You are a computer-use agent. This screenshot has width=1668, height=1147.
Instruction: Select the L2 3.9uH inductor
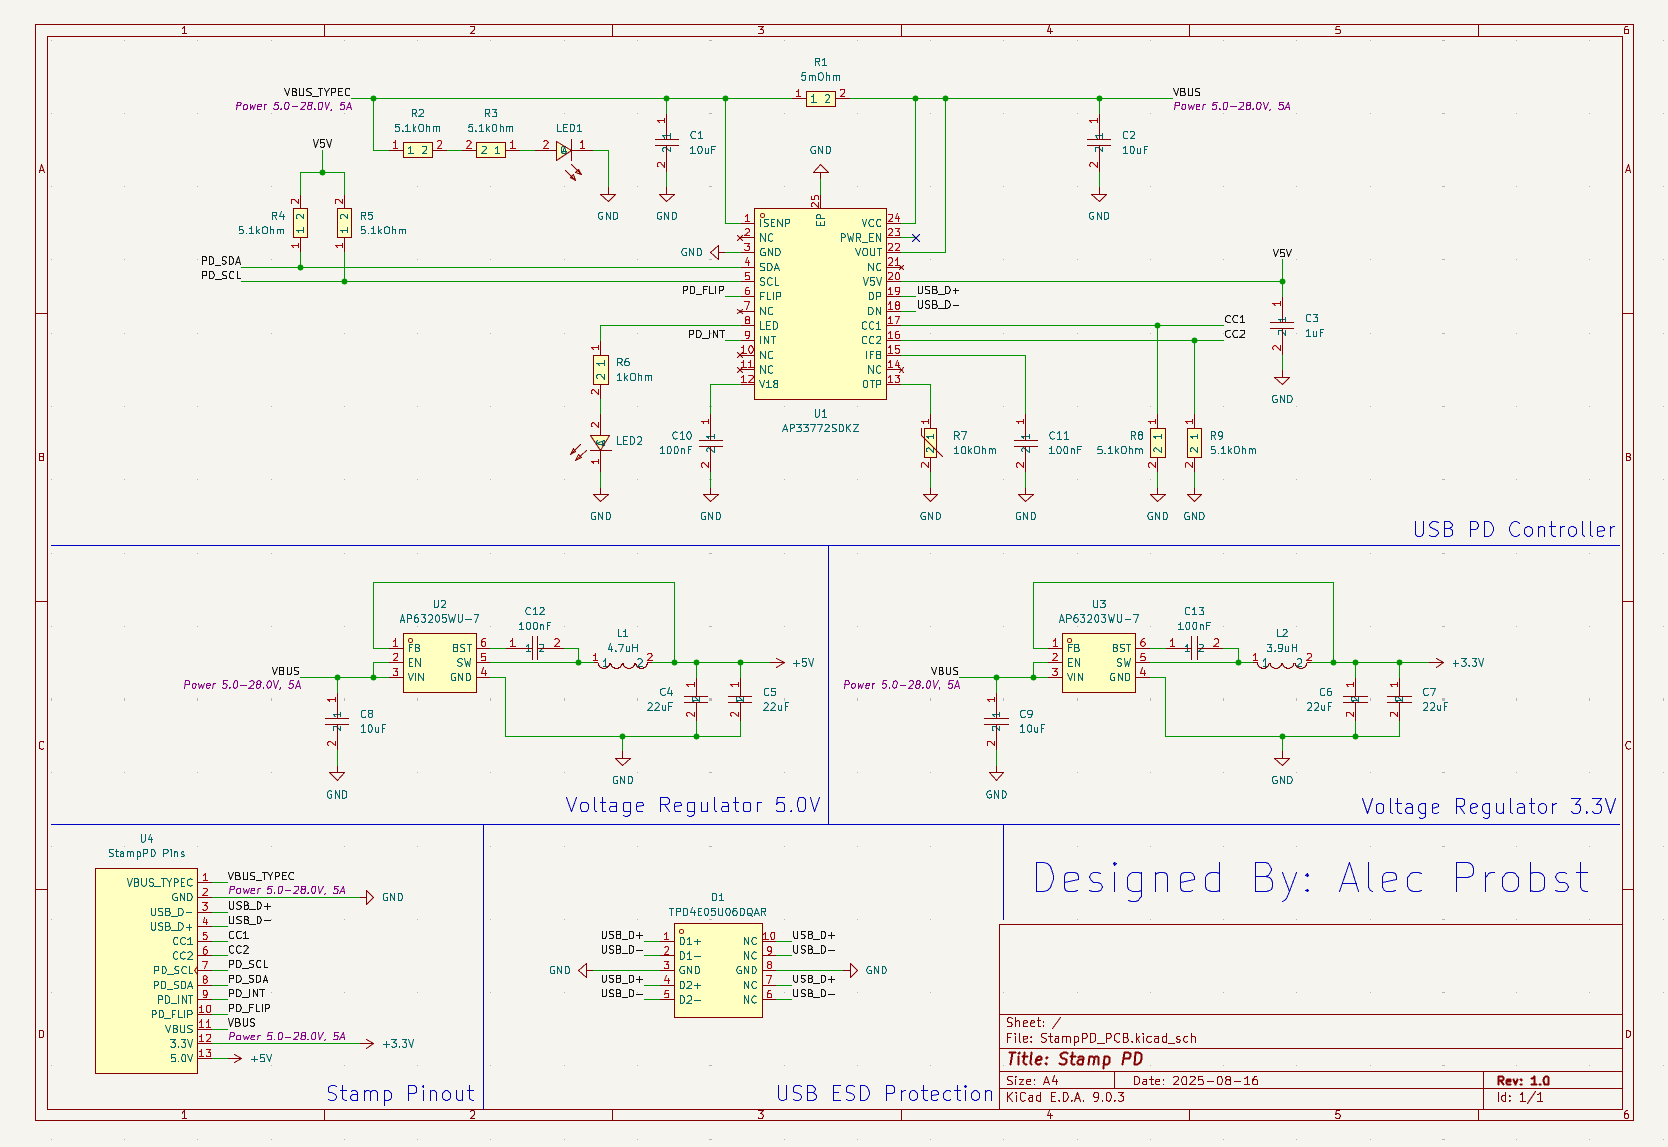(x=1282, y=661)
